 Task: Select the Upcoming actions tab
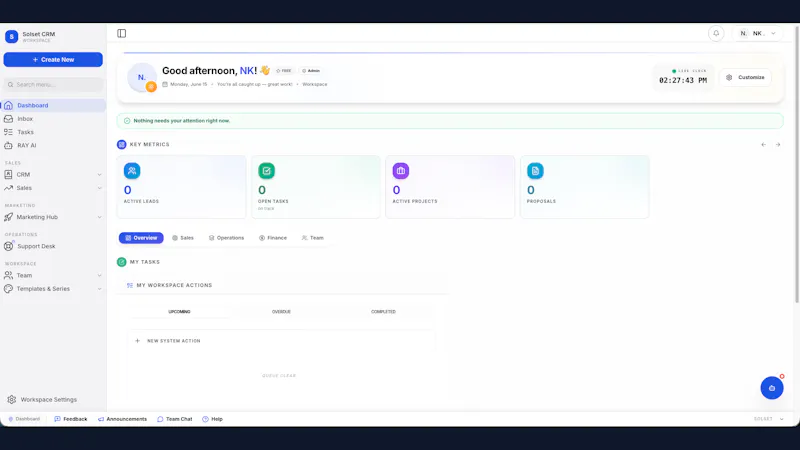tap(180, 312)
